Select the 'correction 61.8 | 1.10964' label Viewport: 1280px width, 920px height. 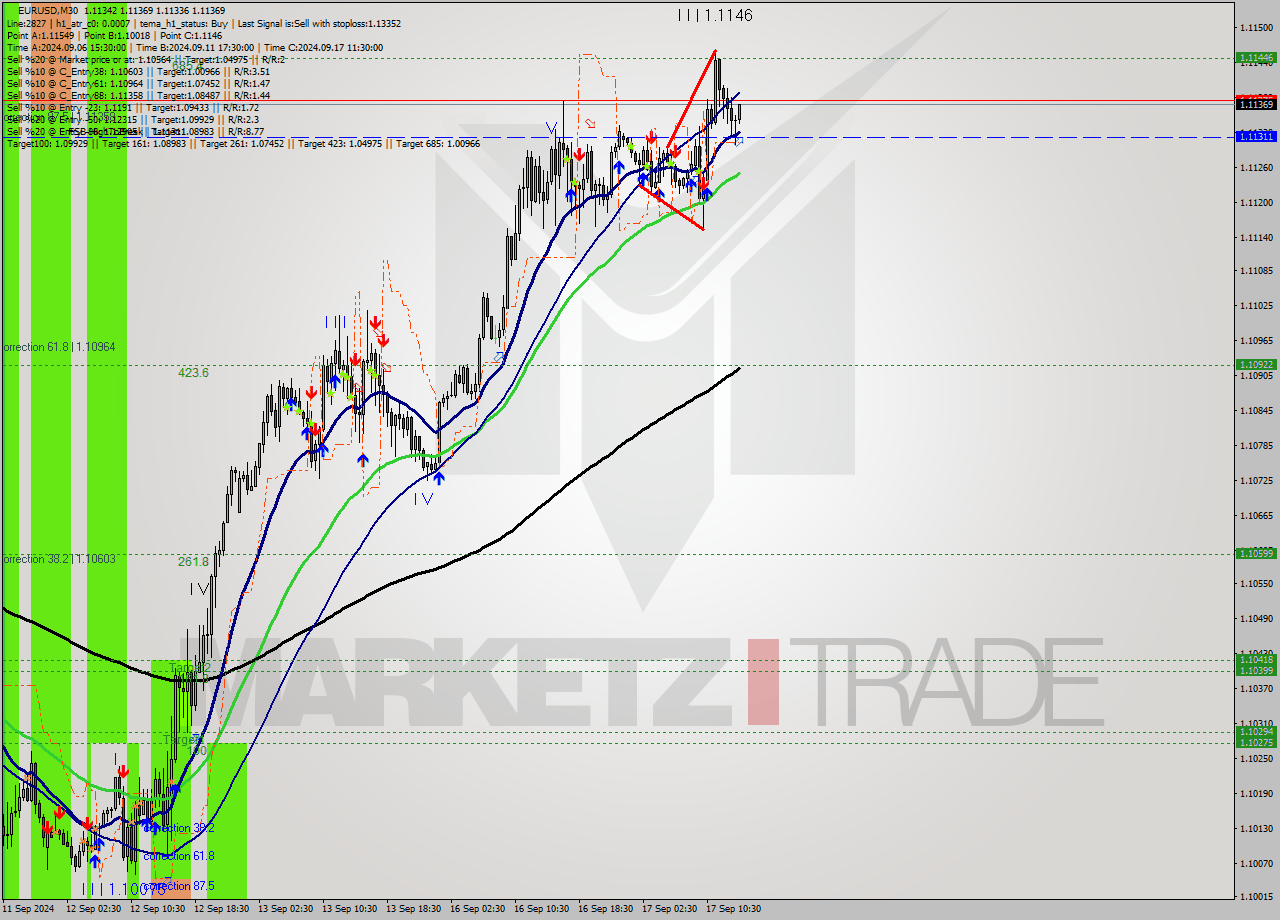(x=58, y=347)
